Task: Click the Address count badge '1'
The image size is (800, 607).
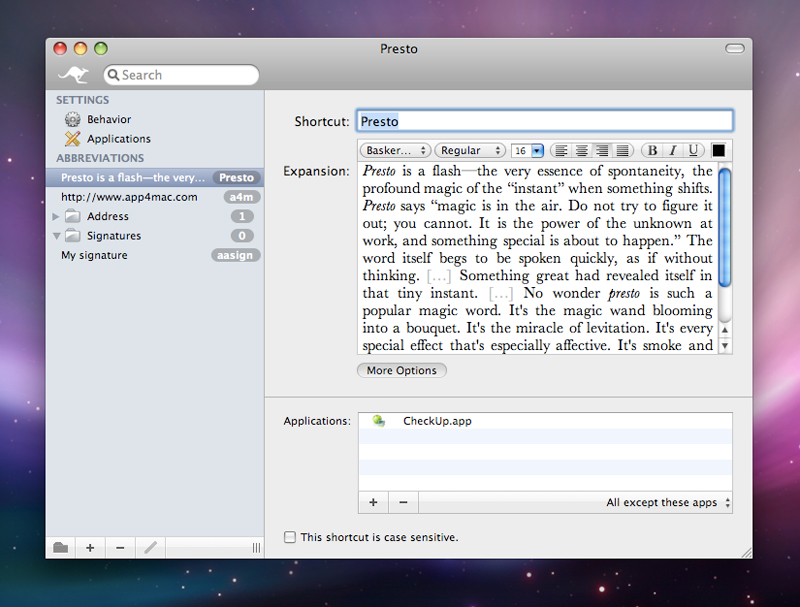Action: click(x=242, y=216)
